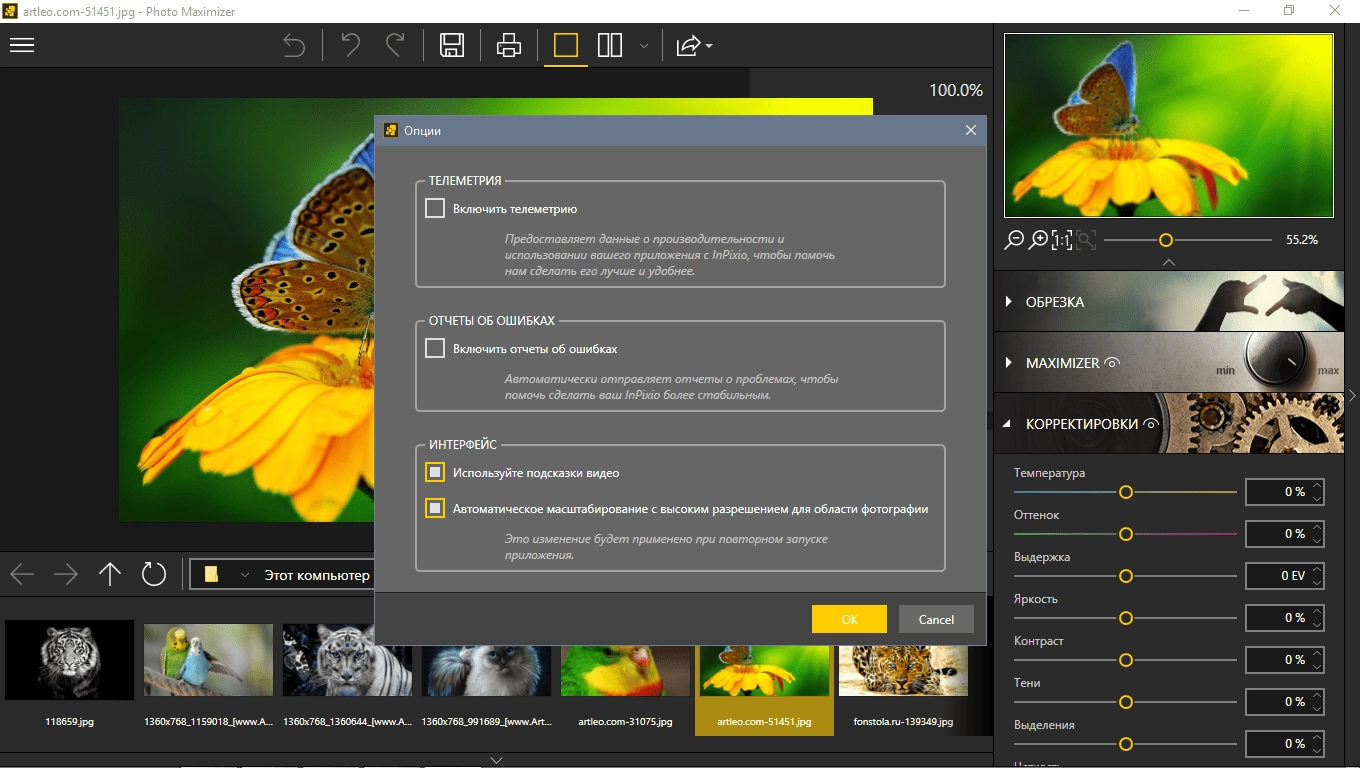Select thumbnail artleo.com-31075.jpg
The width and height of the screenshot is (1360, 768).
click(625, 690)
